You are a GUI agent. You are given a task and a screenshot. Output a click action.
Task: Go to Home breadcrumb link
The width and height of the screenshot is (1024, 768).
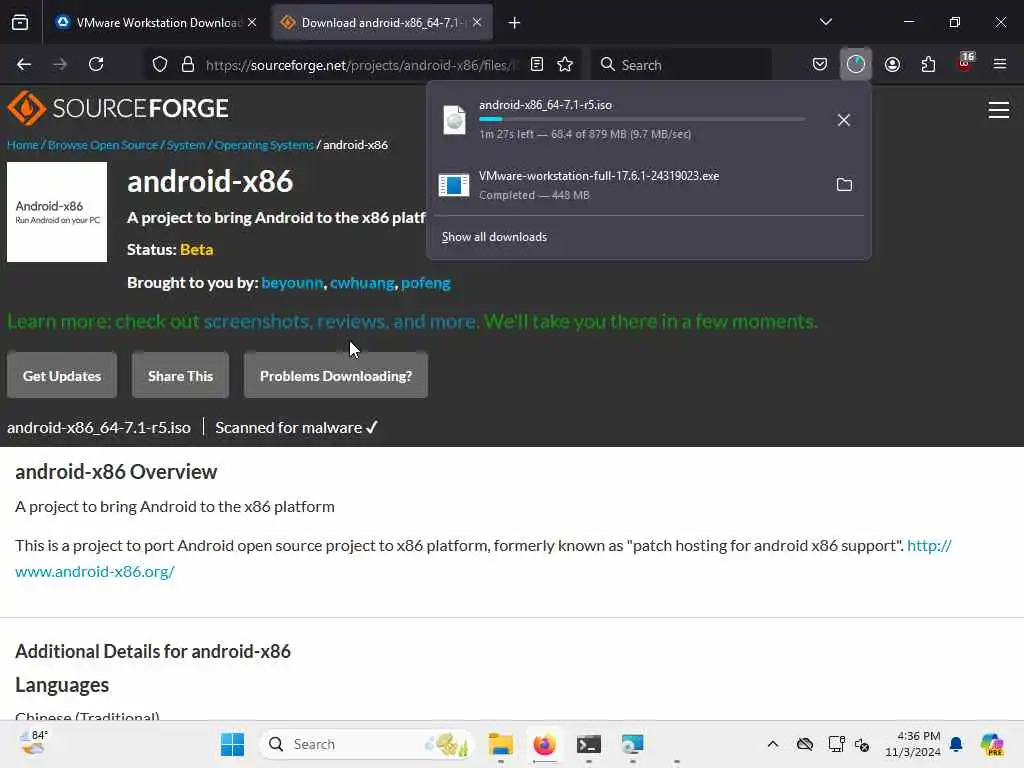23,145
